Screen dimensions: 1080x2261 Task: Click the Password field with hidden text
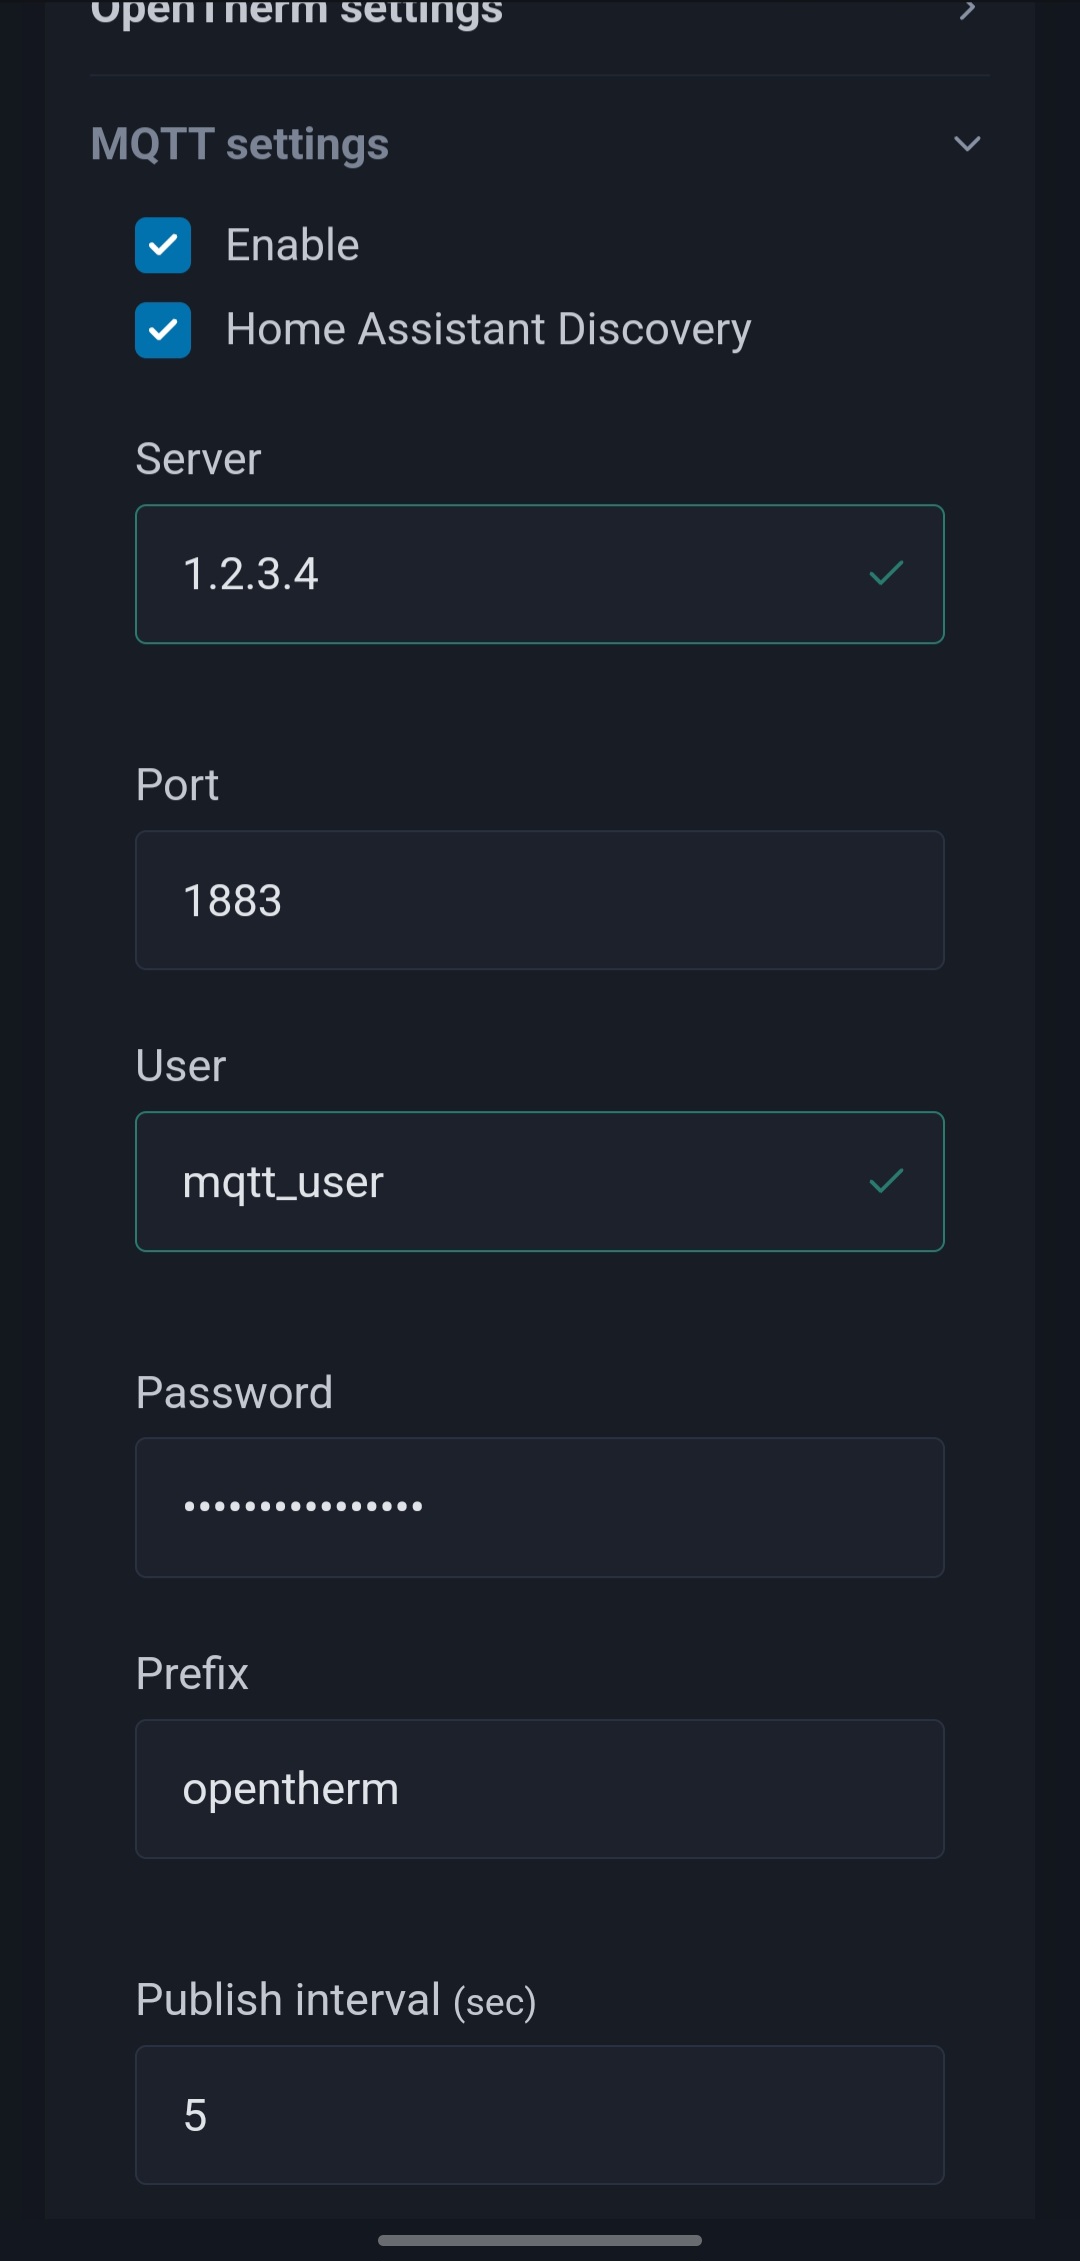tap(539, 1507)
